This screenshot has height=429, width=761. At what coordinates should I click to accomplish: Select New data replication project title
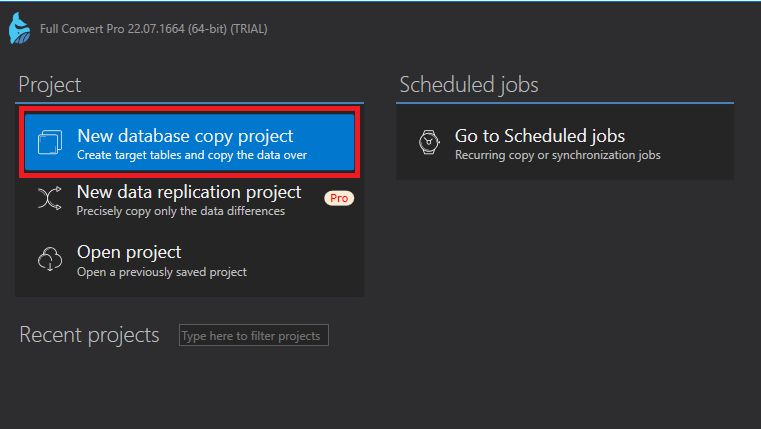(189, 192)
